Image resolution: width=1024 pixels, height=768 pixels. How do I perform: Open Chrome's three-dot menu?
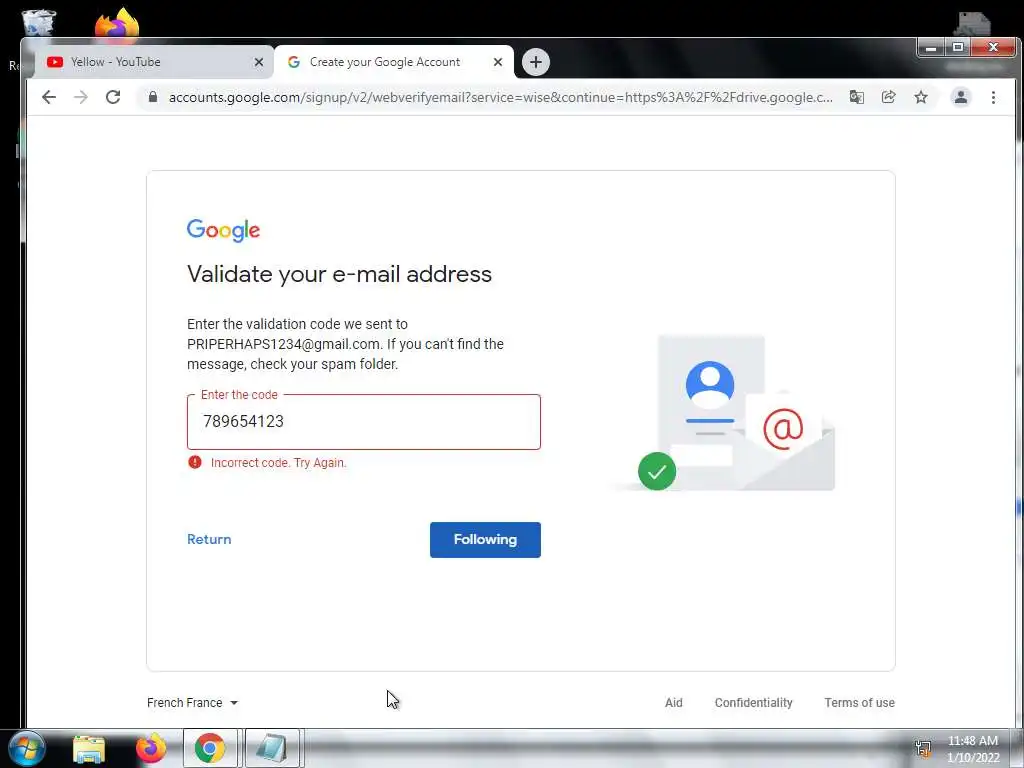point(993,97)
